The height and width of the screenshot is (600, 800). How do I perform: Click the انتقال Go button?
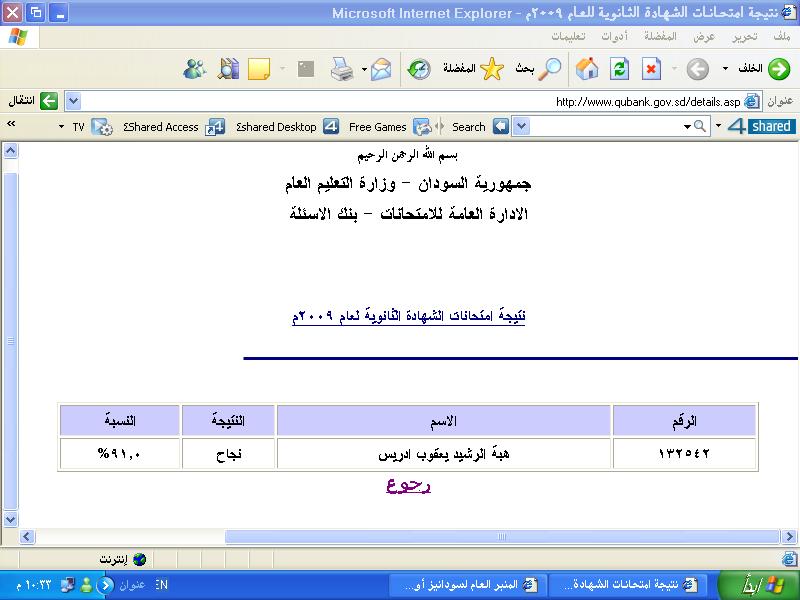38,101
